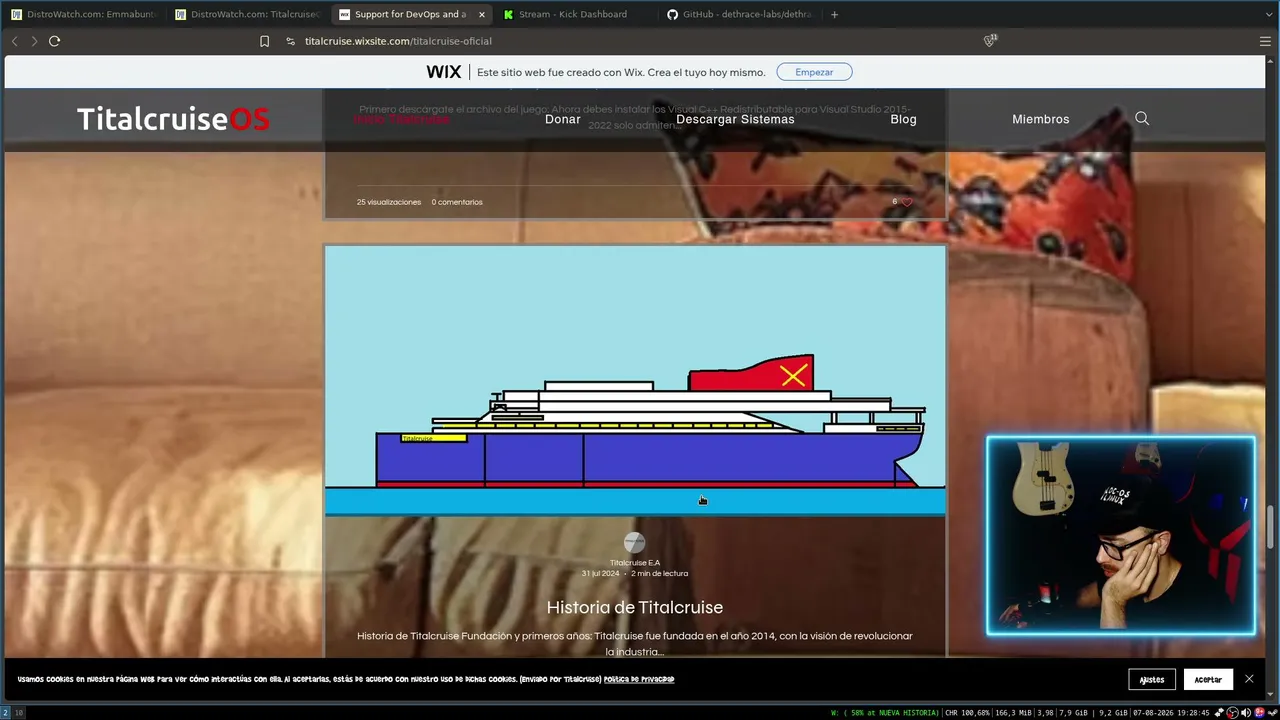
Task: Switch to GitHub dethrace-labs tab
Action: coord(738,14)
